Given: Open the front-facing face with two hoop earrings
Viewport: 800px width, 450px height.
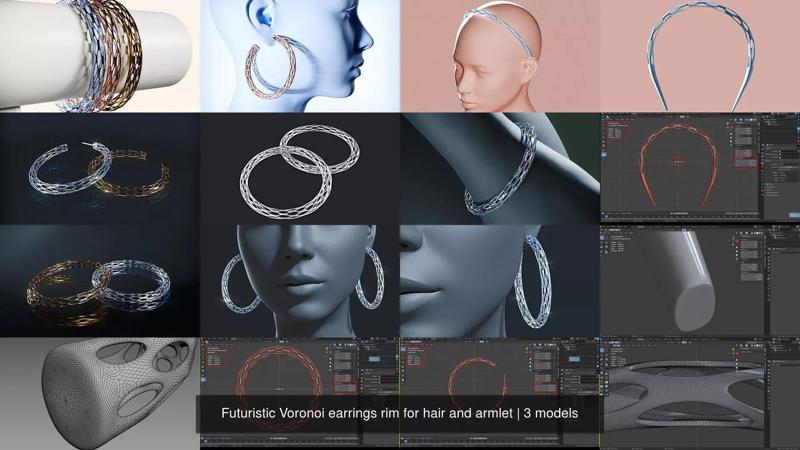Looking at the screenshot, I should [300, 281].
